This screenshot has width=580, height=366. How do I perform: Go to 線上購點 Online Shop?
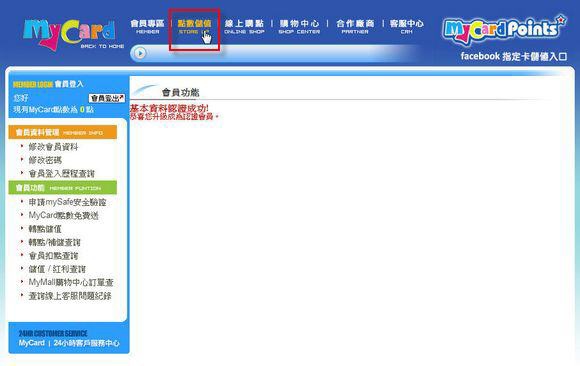[x=244, y=27]
